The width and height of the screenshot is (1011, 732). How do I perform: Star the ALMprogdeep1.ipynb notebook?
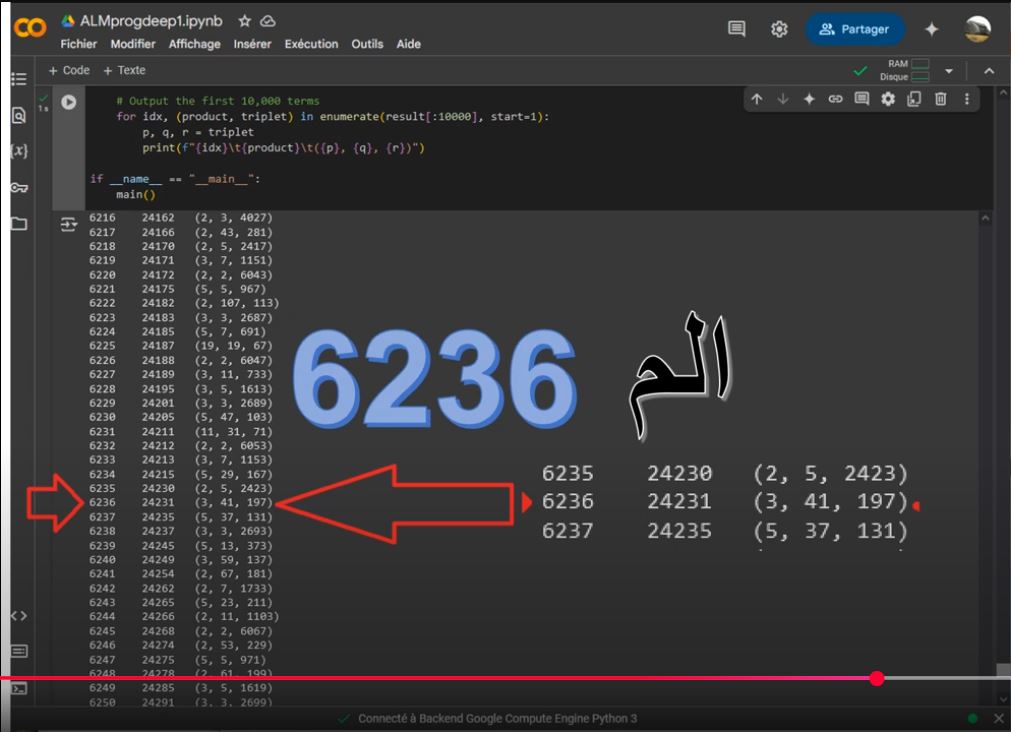[x=242, y=22]
